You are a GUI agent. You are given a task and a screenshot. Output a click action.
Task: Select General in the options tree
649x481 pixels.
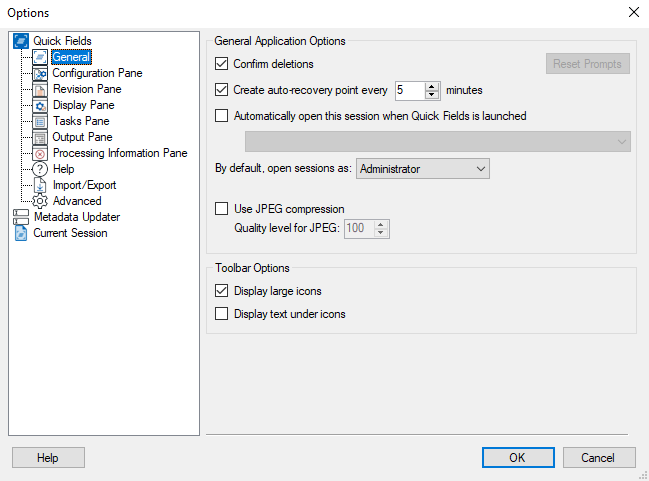click(71, 57)
